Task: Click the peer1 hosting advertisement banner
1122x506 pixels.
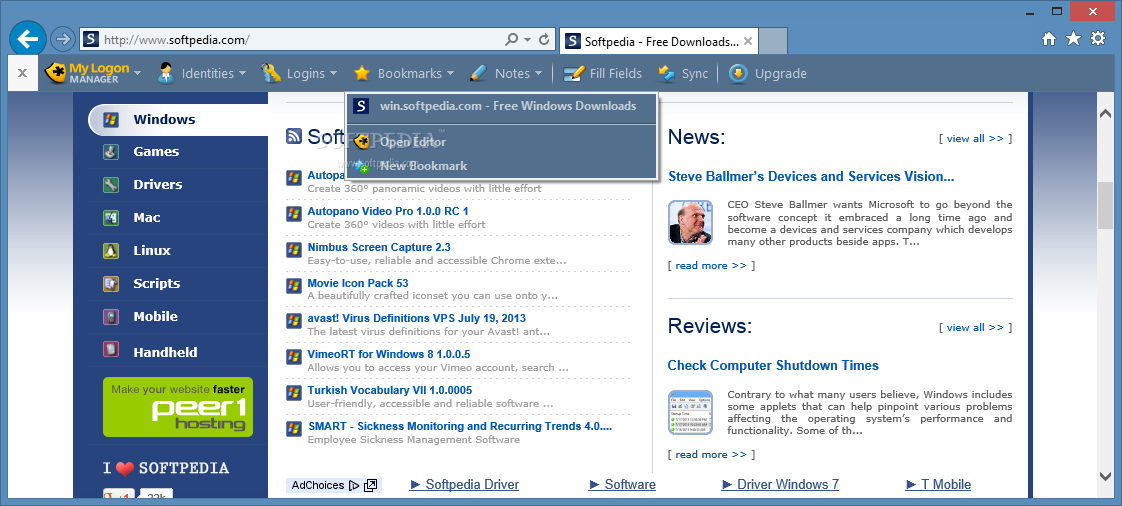Action: tap(177, 407)
